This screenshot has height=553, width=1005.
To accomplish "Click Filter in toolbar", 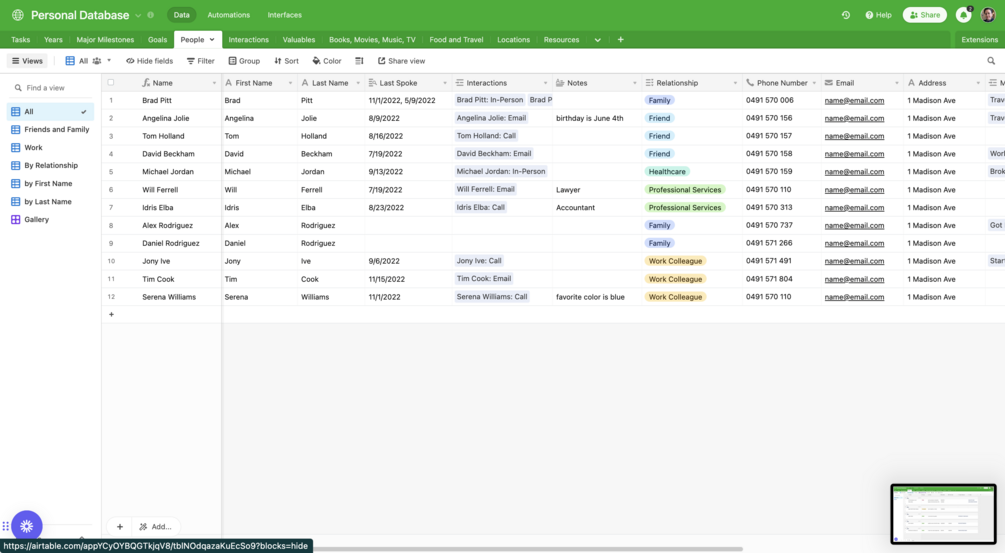I will [x=201, y=61].
